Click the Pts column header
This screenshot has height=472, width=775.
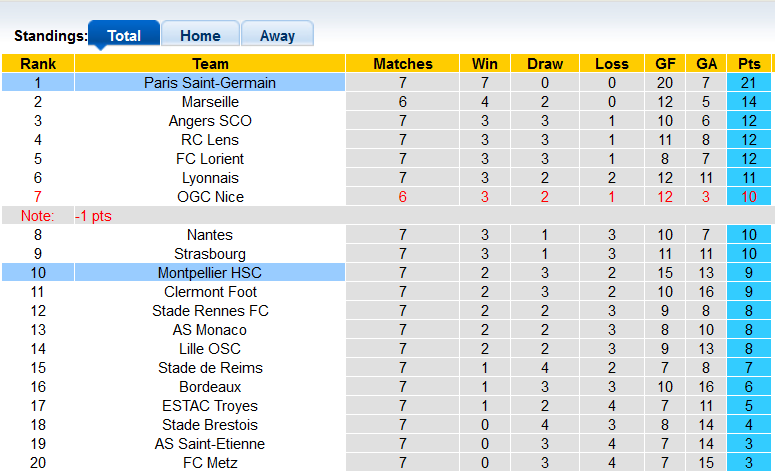[x=749, y=64]
